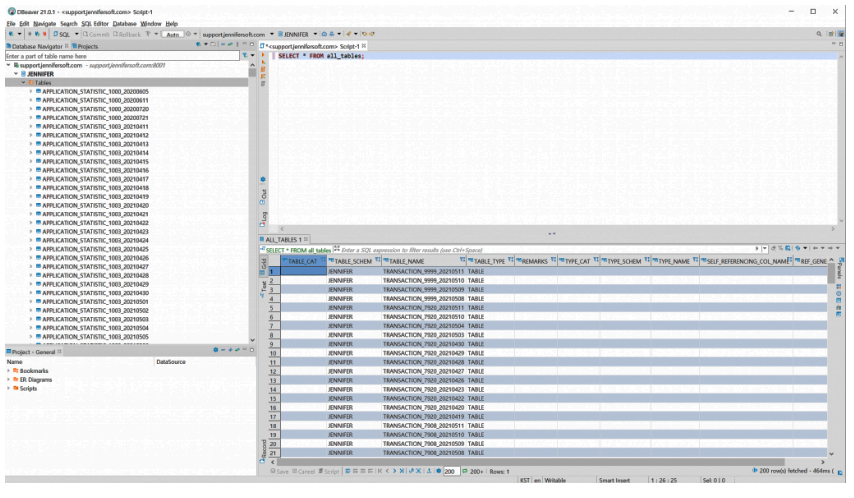Click the REMARKS column header

click(x=534, y=261)
